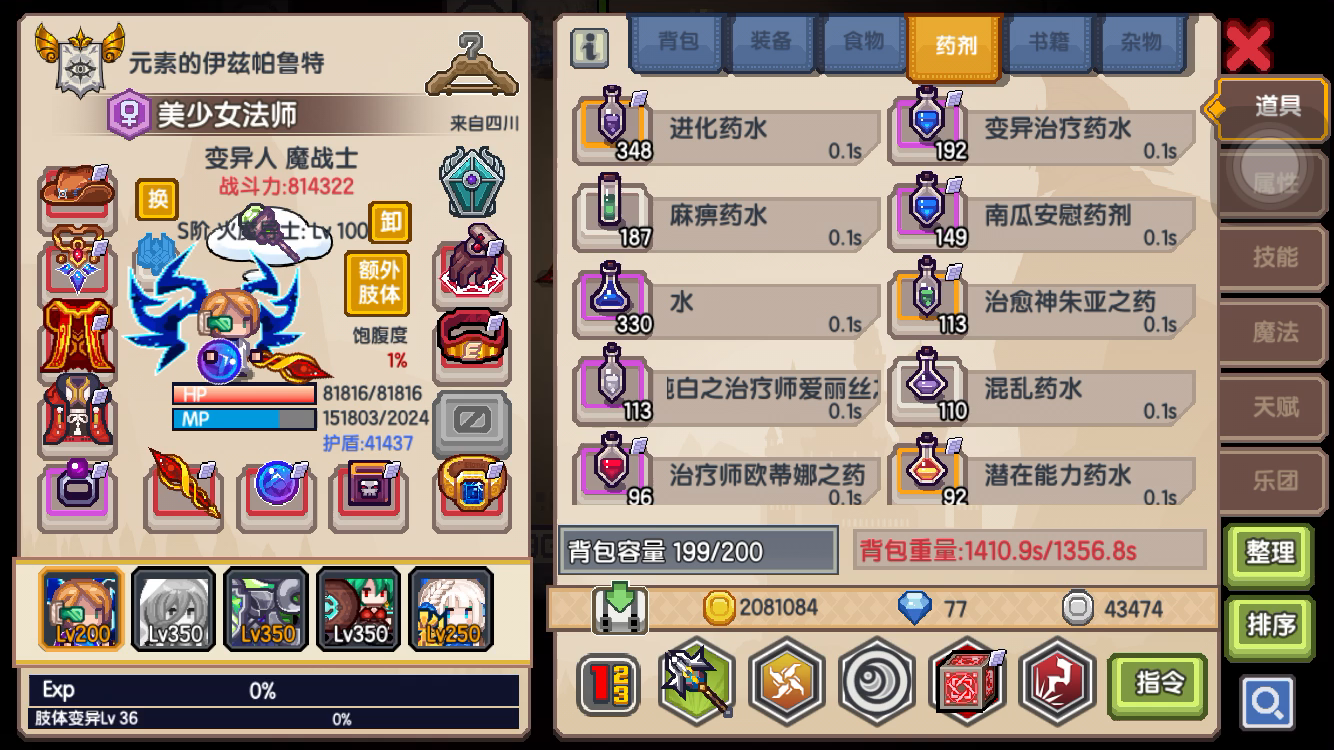The image size is (1334, 750).
Task: Click the 123 number hotkey icon
Action: coord(609,684)
